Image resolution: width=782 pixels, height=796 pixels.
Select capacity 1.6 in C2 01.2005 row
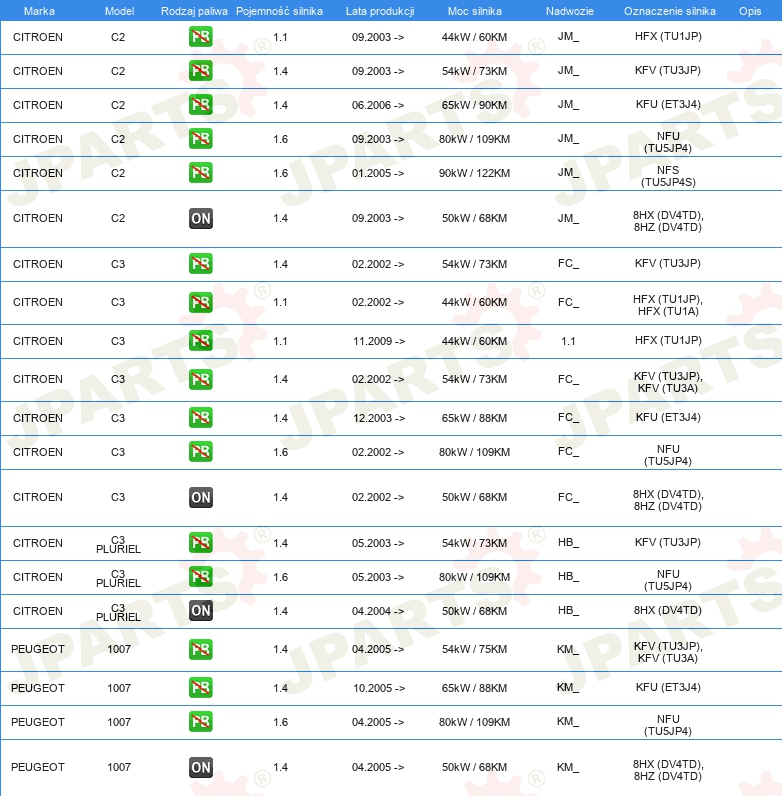pyautogui.click(x=280, y=173)
